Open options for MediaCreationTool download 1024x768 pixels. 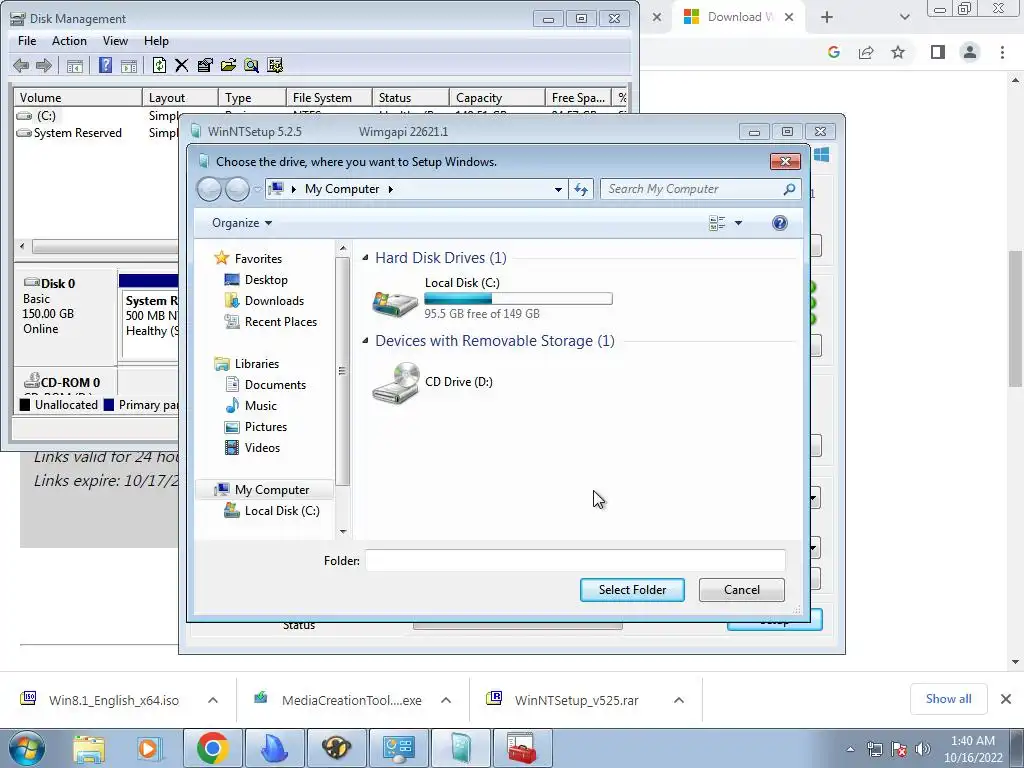pos(446,700)
